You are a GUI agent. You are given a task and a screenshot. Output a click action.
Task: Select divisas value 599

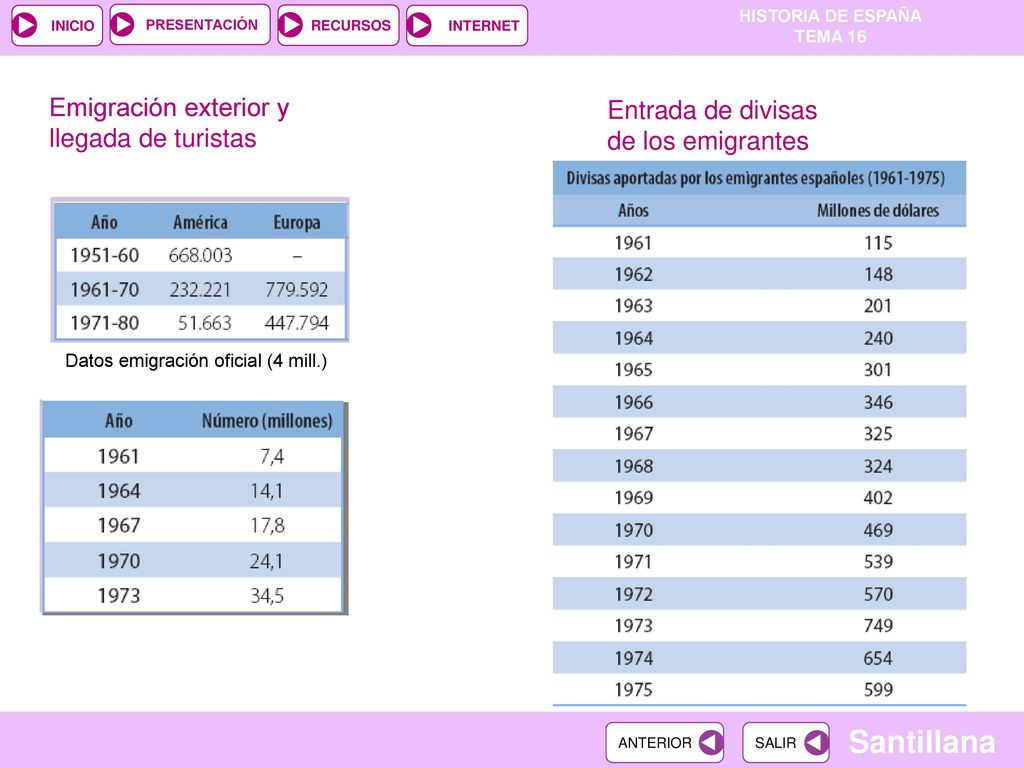[x=878, y=690]
